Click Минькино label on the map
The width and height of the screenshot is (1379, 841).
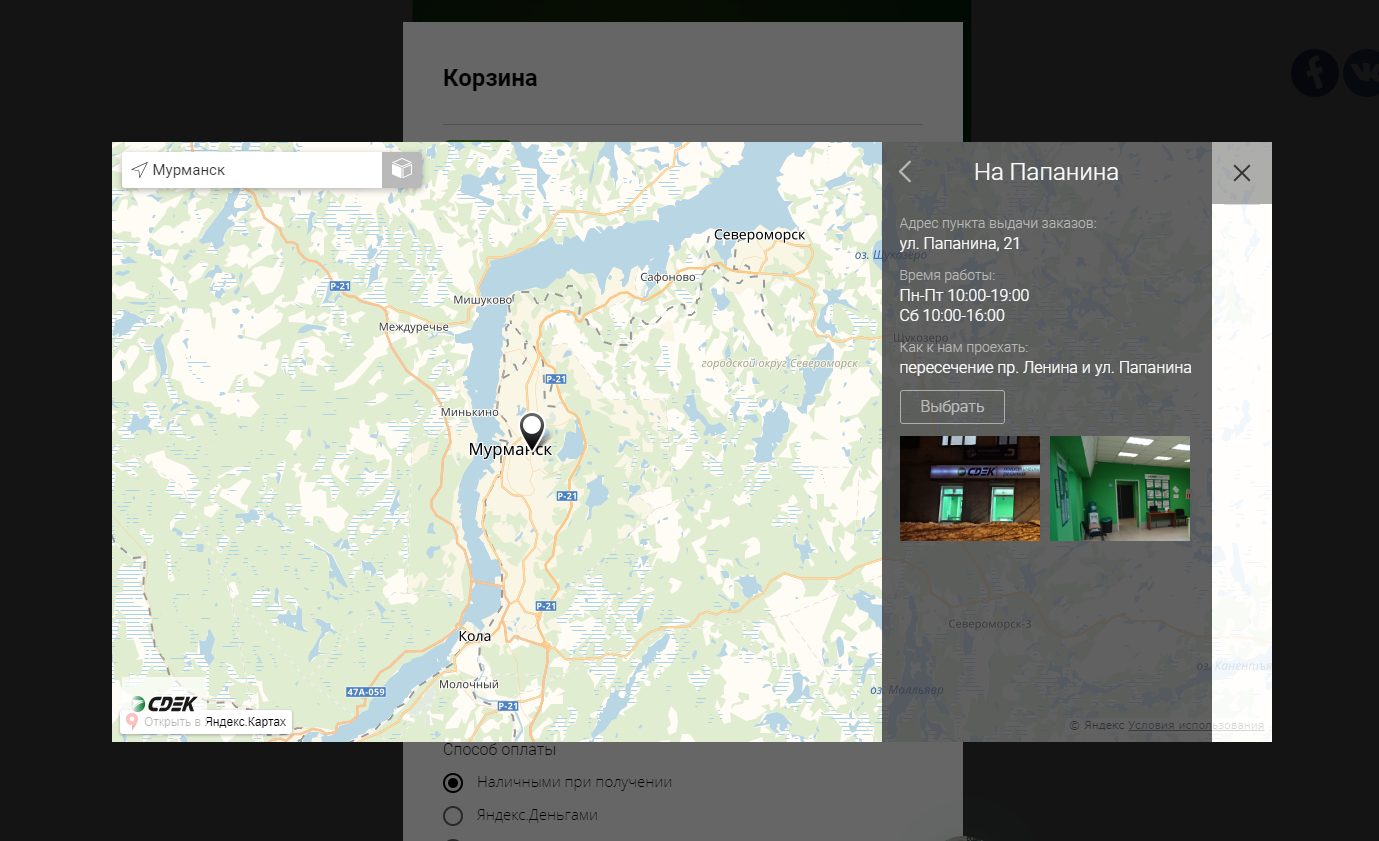click(470, 412)
